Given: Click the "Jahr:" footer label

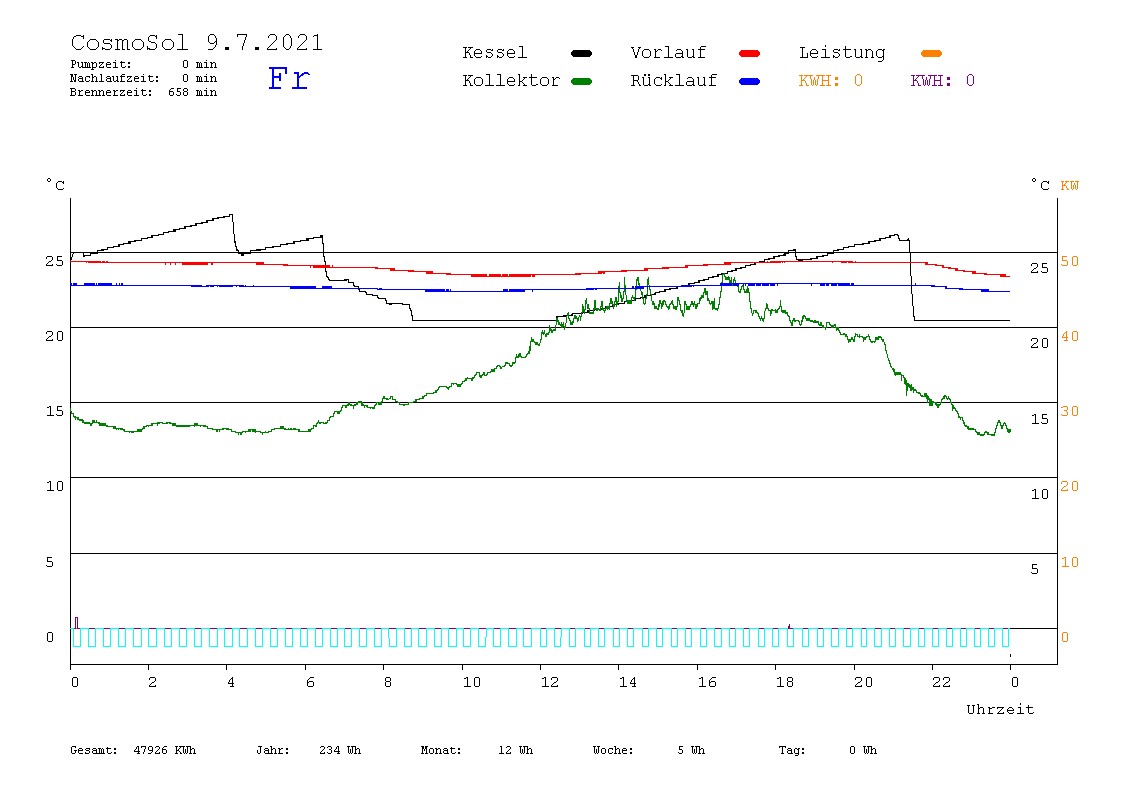Looking at the screenshot, I should pyautogui.click(x=273, y=750).
